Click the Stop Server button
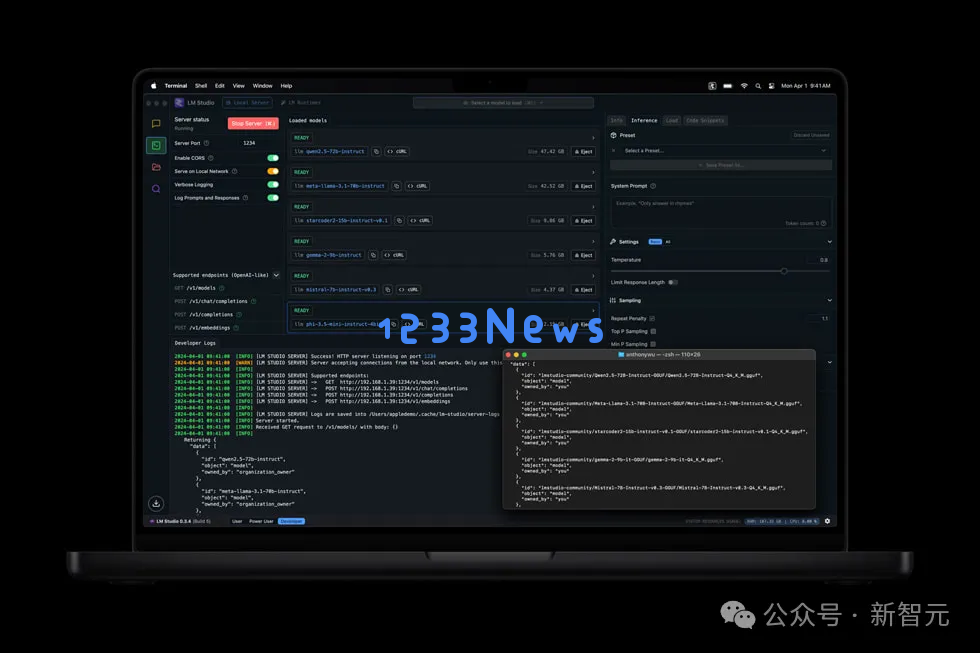The height and width of the screenshot is (653, 980). [253, 124]
